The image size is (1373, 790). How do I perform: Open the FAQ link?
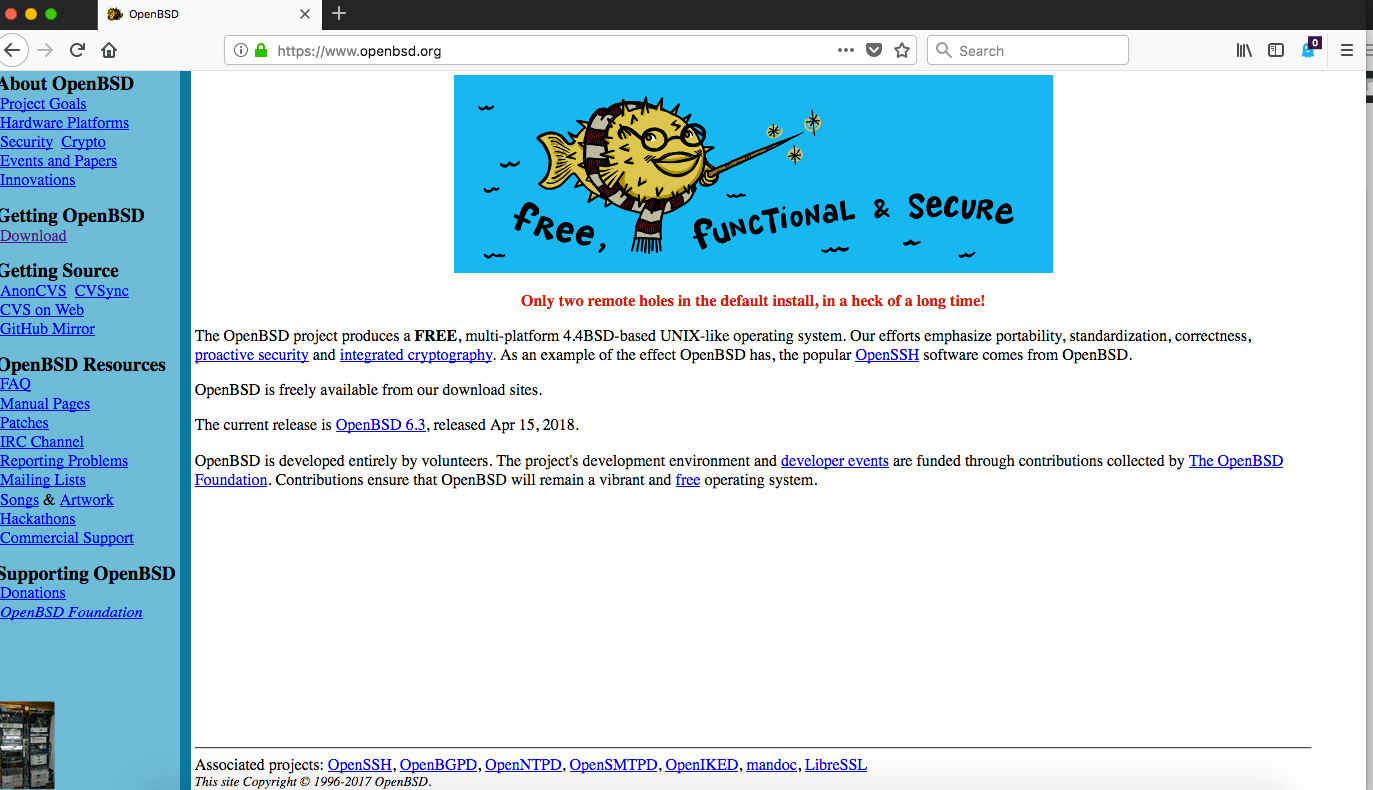pos(15,384)
